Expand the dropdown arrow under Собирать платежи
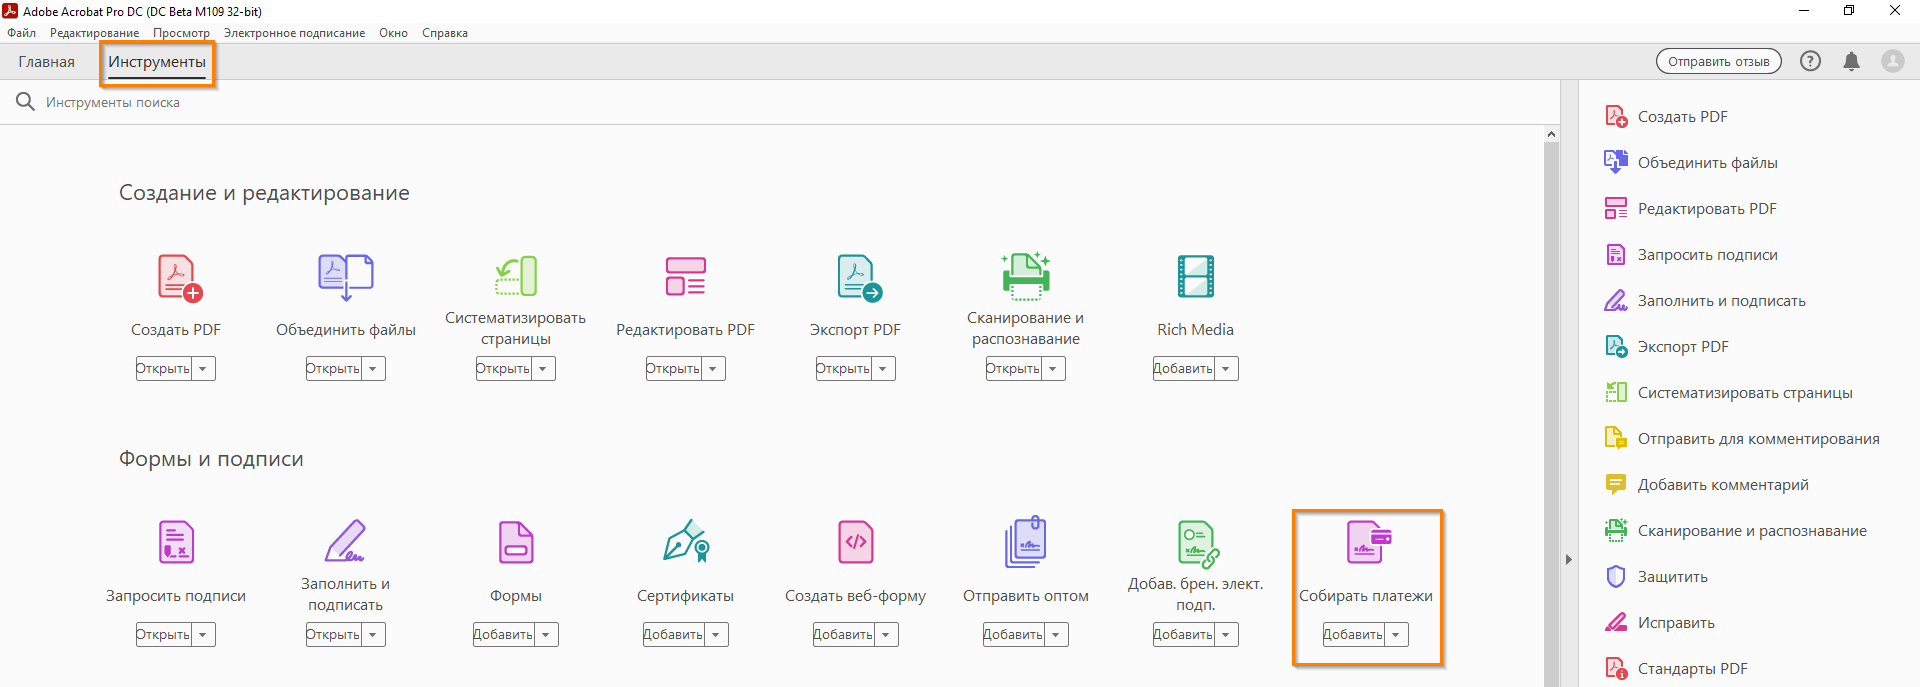Image resolution: width=1920 pixels, height=687 pixels. pos(1396,635)
